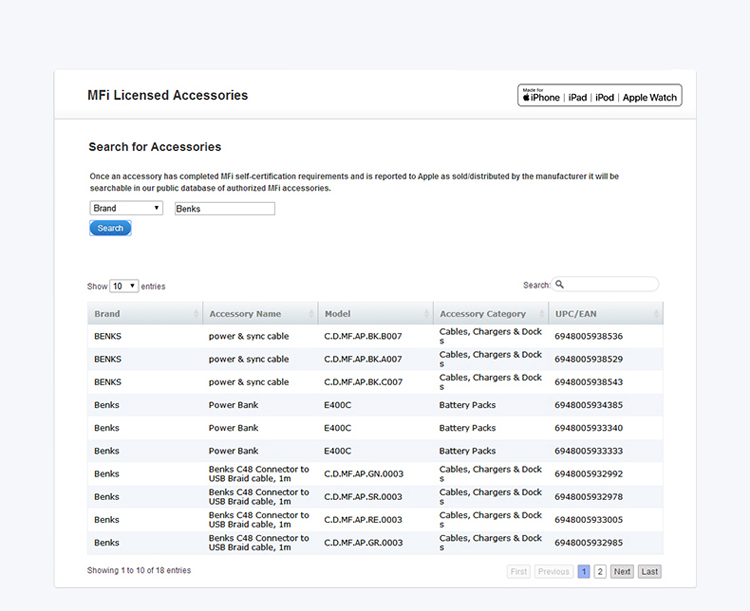Click the Benks text input field
The height and width of the screenshot is (611, 750).
(x=225, y=209)
